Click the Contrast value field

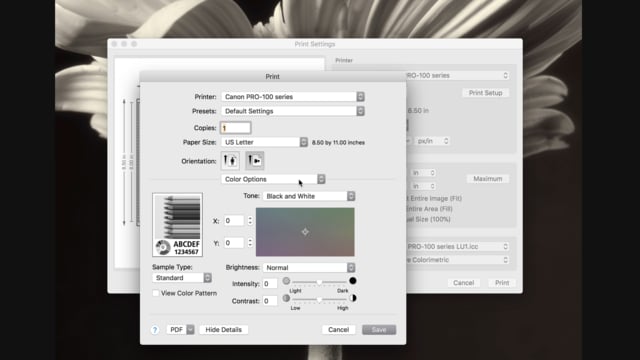pyautogui.click(x=270, y=301)
